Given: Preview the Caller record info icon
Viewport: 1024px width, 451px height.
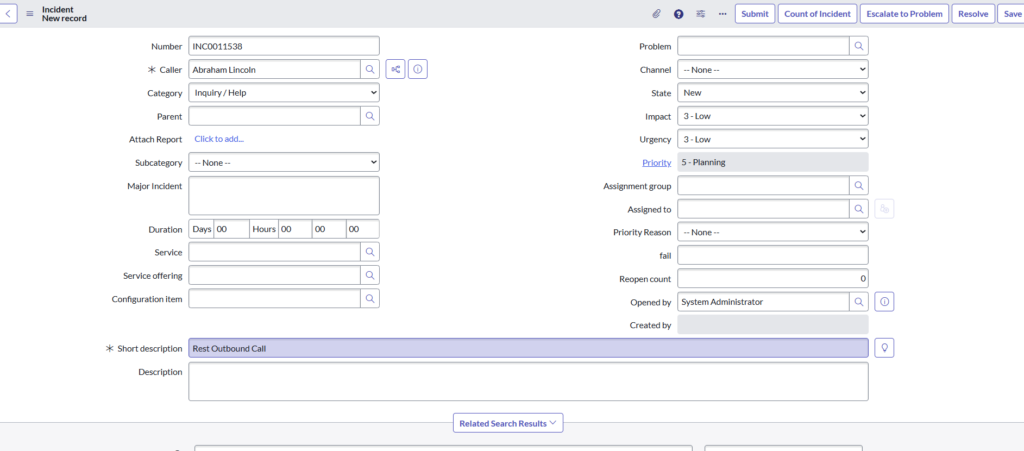Looking at the screenshot, I should pos(418,69).
